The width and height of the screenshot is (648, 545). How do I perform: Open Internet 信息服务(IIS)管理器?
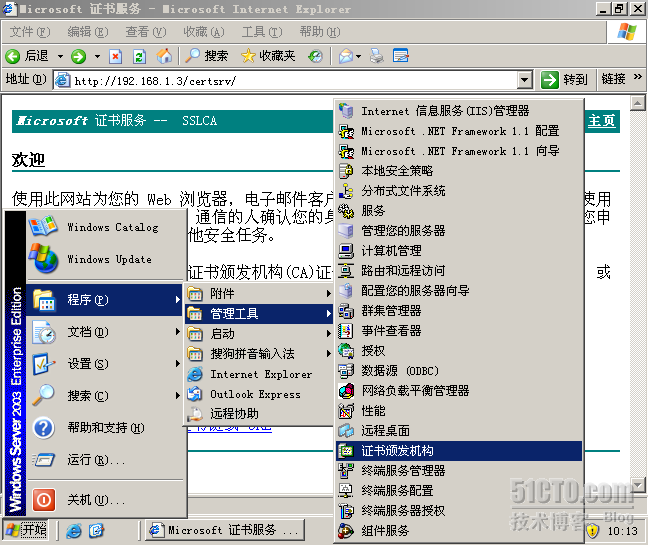pyautogui.click(x=459, y=111)
